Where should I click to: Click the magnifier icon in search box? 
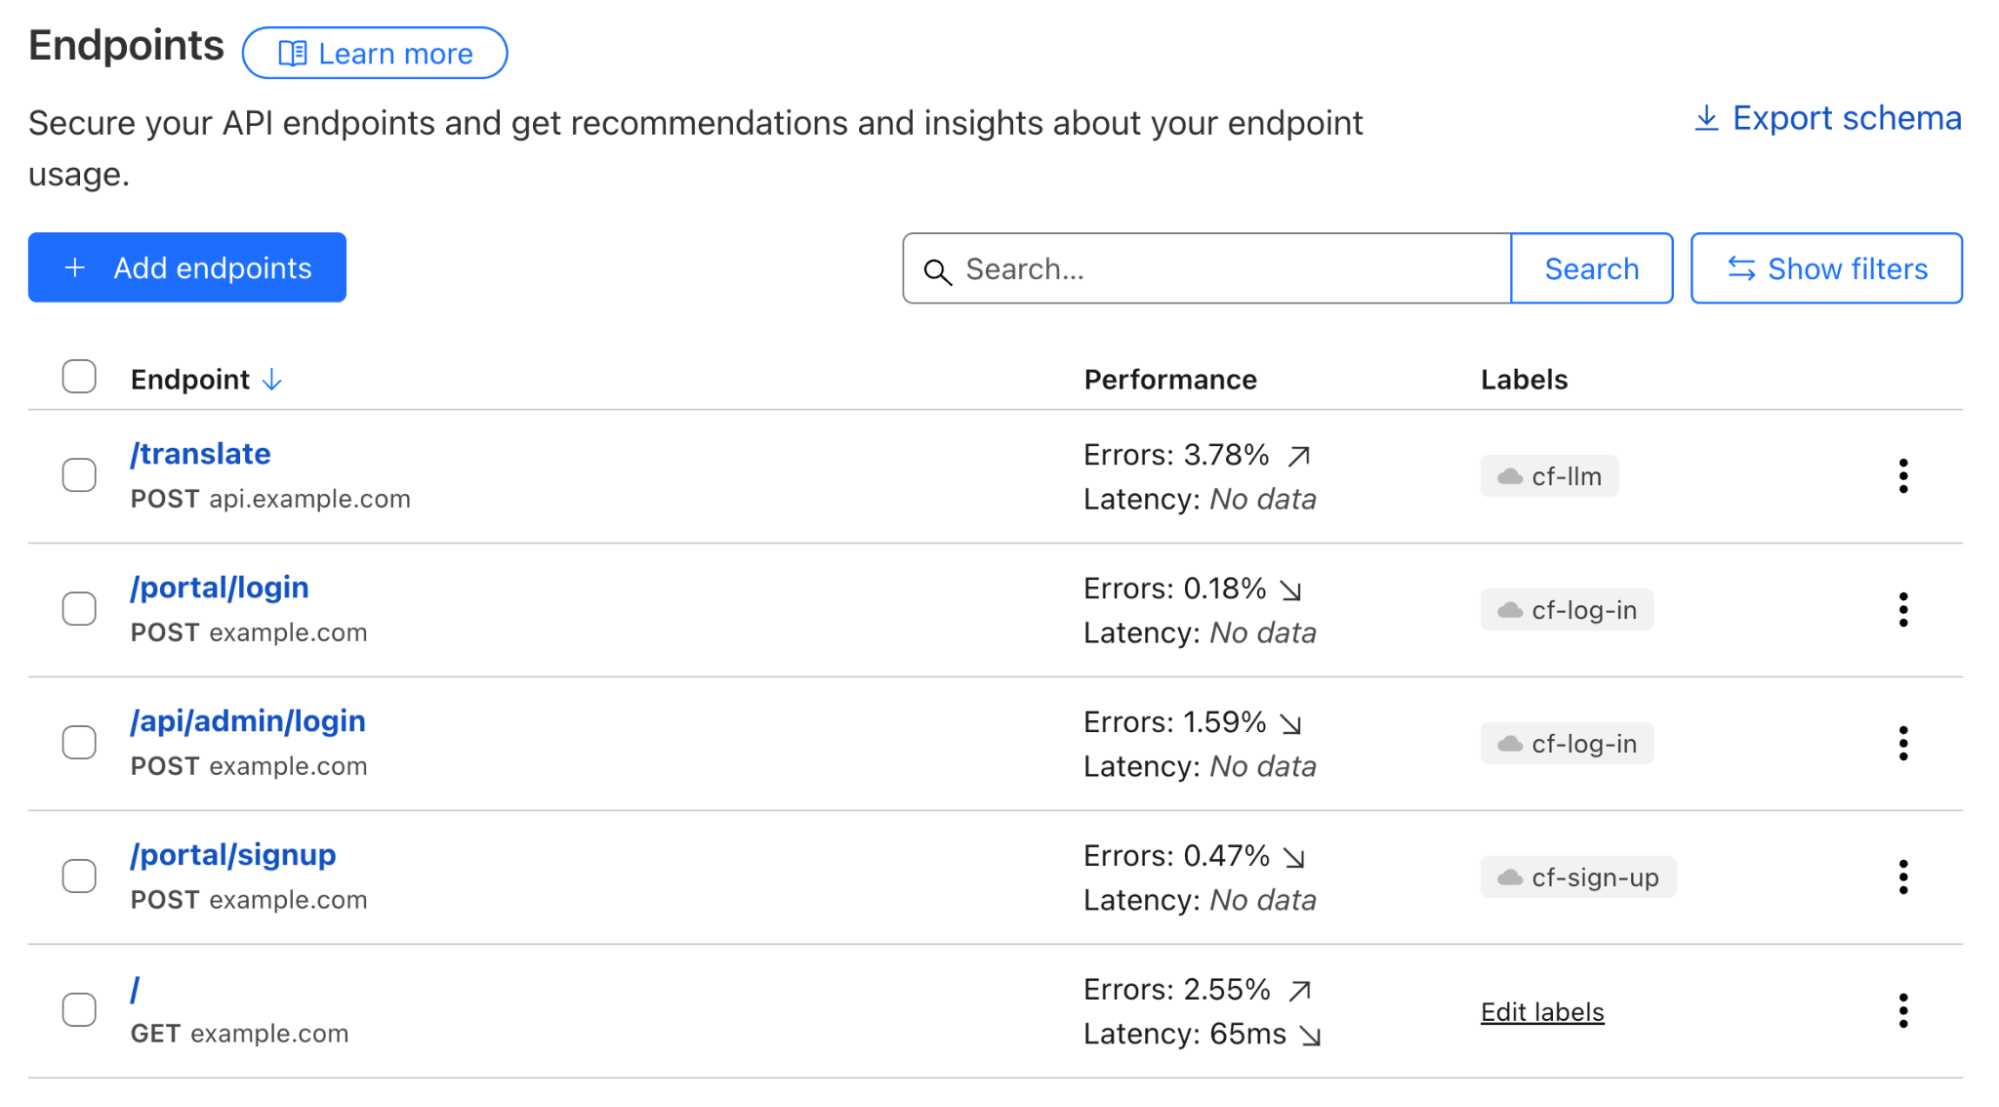point(937,271)
